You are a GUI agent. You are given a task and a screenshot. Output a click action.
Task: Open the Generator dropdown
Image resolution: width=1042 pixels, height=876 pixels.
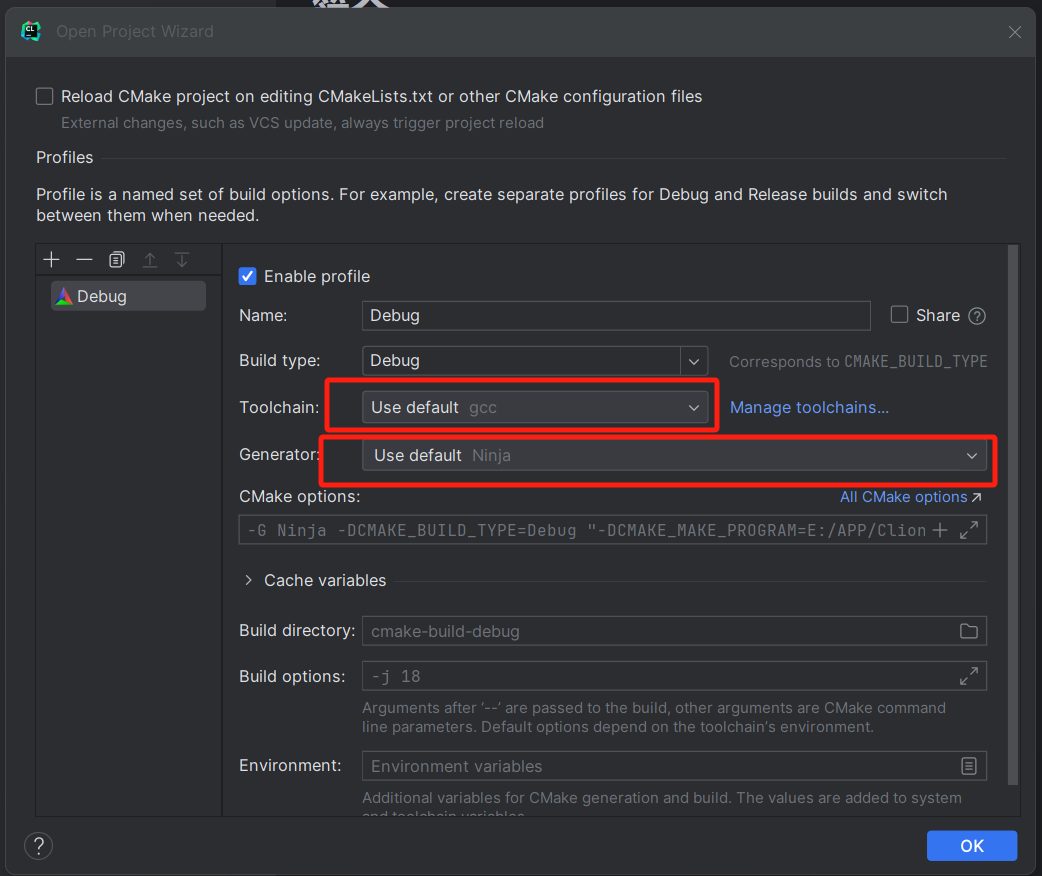[x=675, y=455]
